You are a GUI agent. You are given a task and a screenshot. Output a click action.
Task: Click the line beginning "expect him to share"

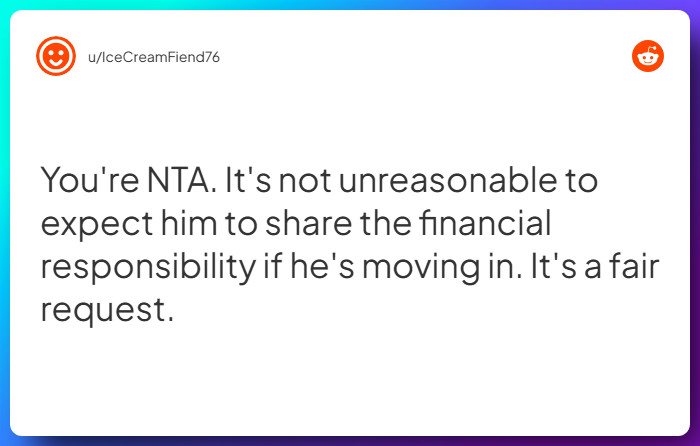coord(296,224)
